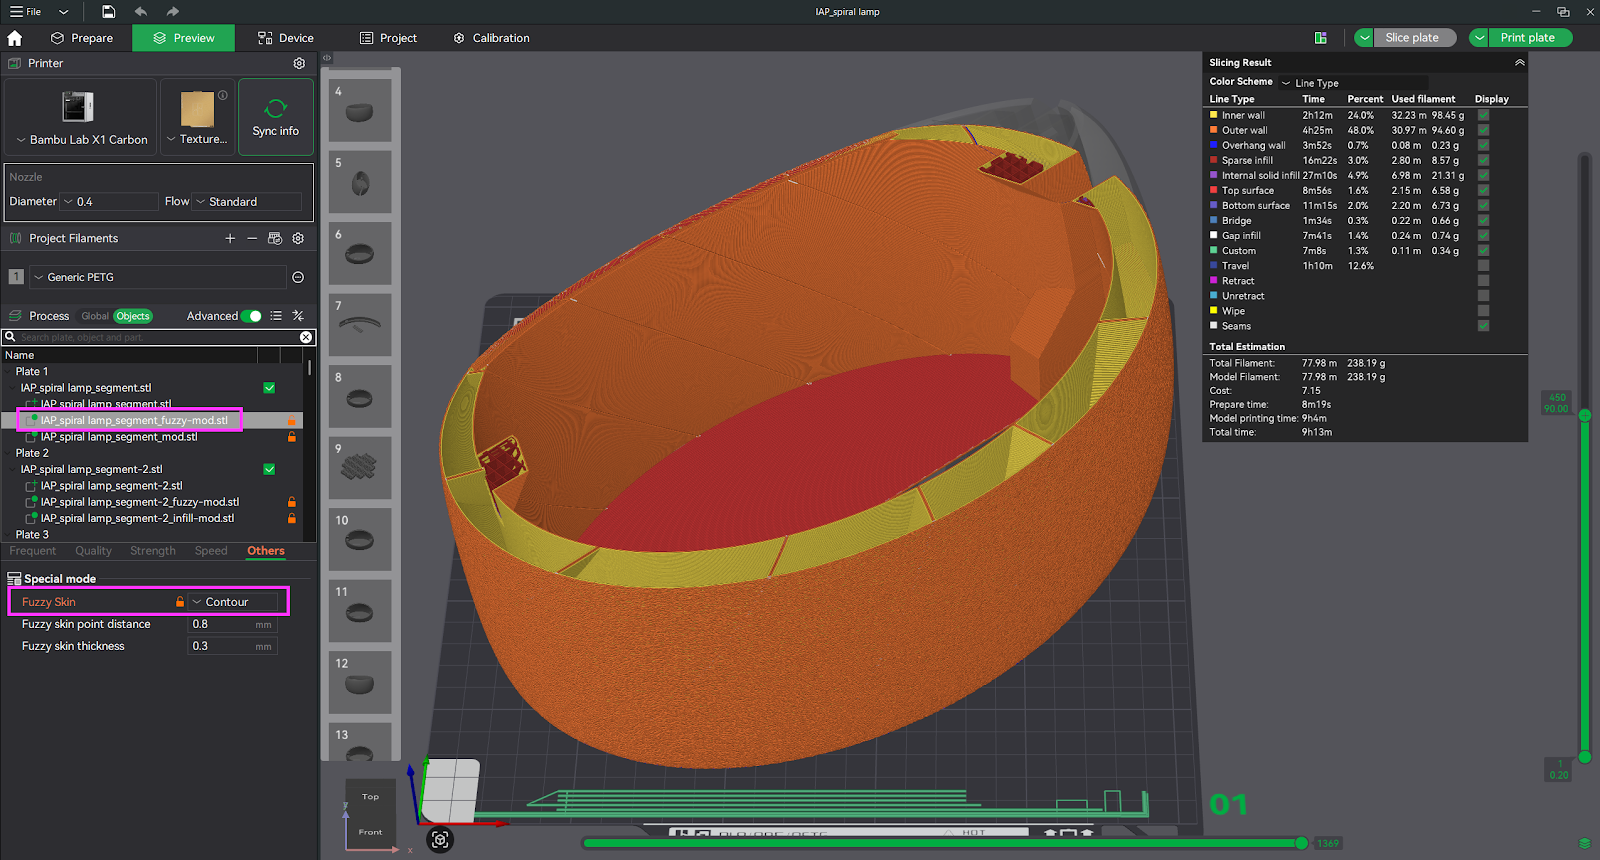Click lock icon on segment-2_infill-mod.stl row

pyautogui.click(x=292, y=519)
